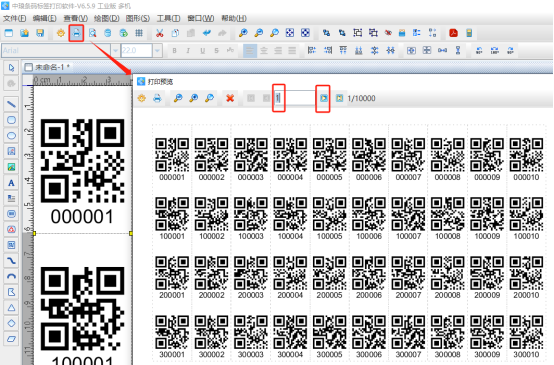
Task: Click the page number input field
Action: [x=295, y=98]
